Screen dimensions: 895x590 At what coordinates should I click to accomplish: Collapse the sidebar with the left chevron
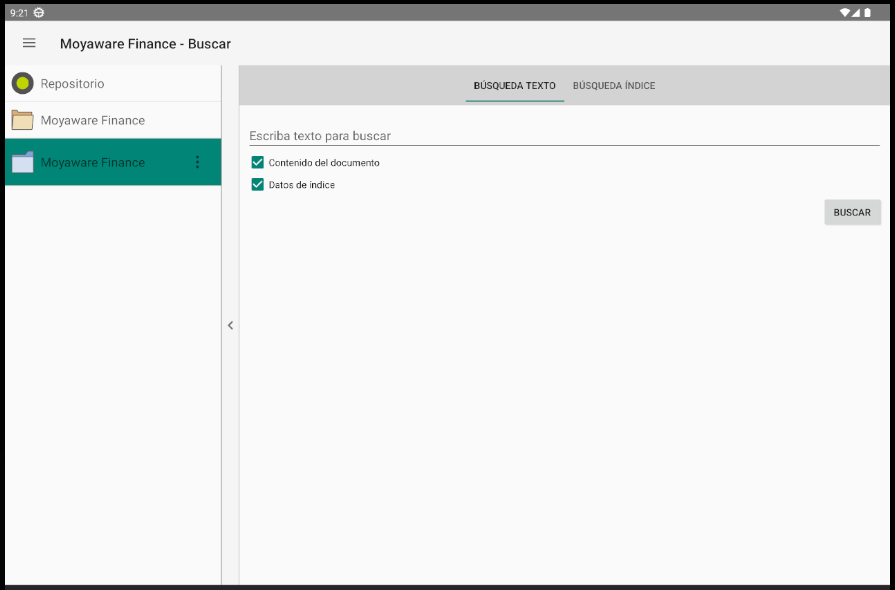point(231,325)
